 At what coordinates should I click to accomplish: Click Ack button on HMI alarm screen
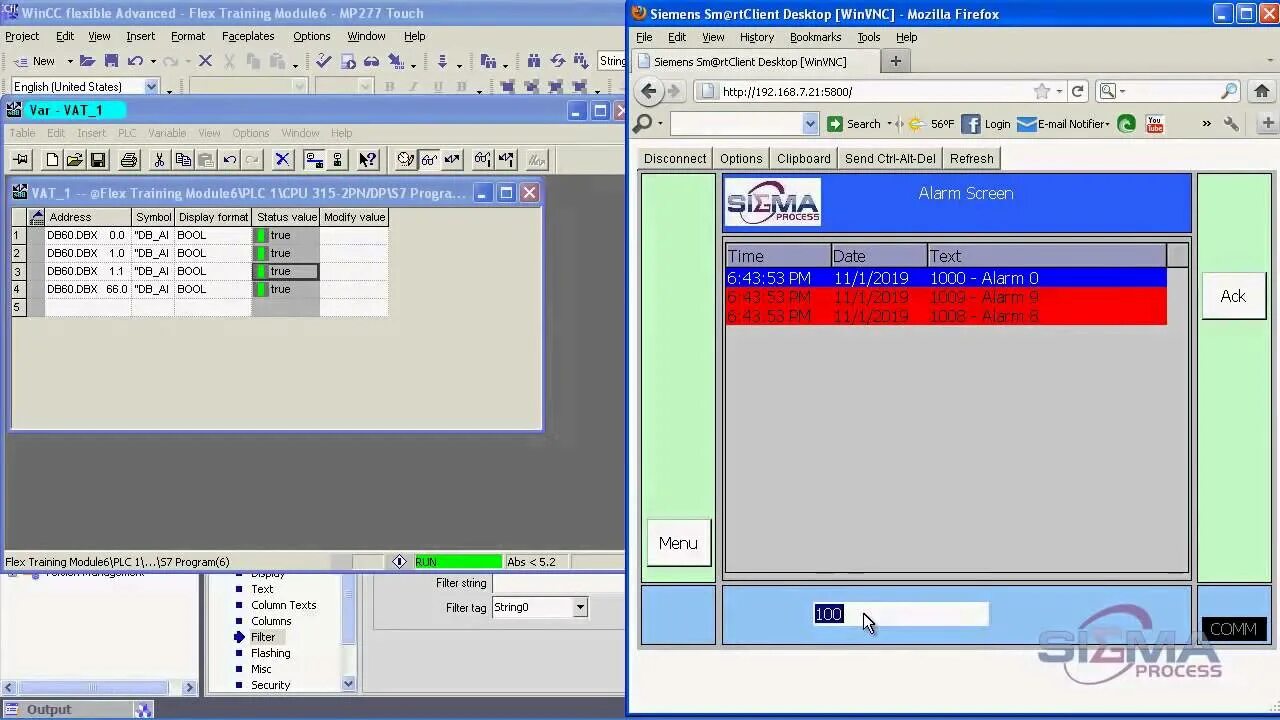point(1233,296)
